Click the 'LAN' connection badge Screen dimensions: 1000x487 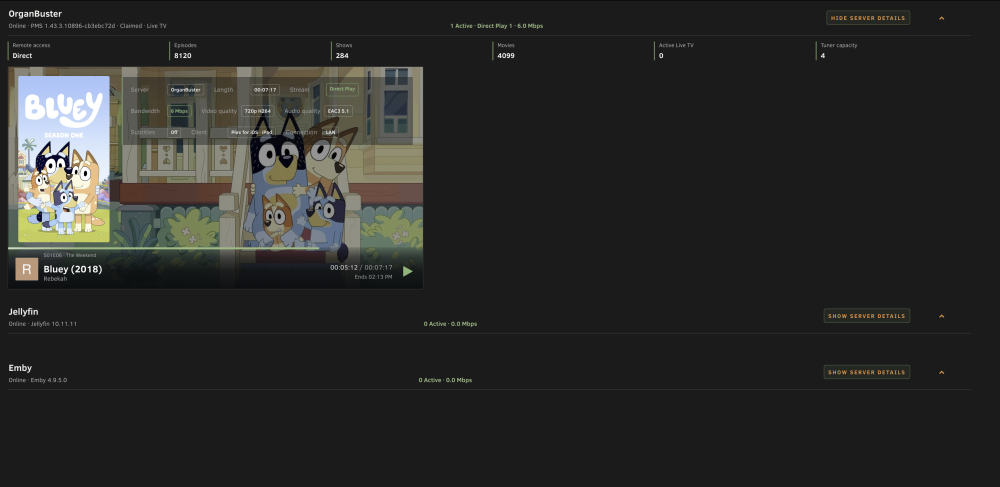(330, 133)
